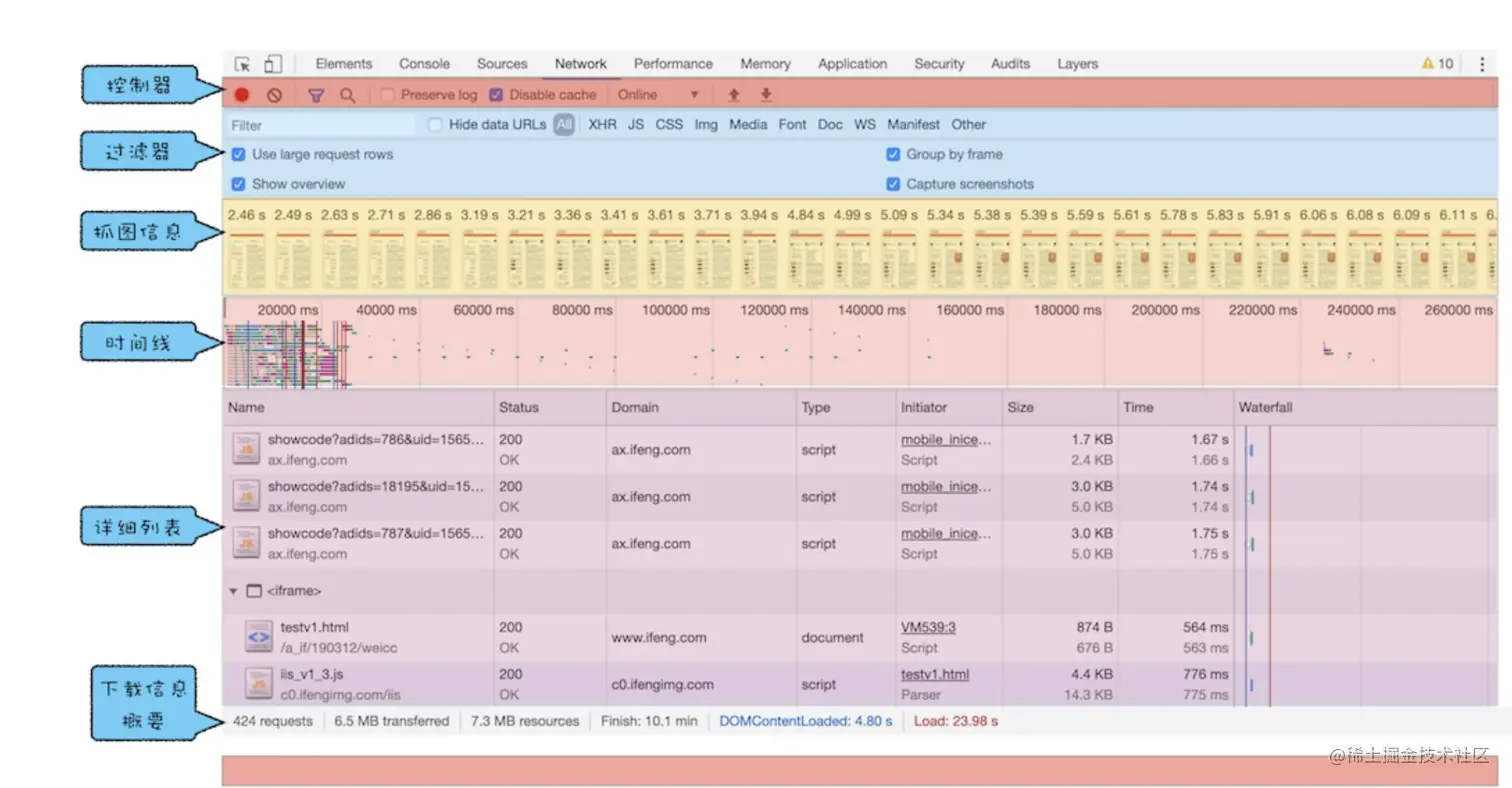
Task: Click the 20000 ms timeline overview marker
Action: click(x=288, y=310)
